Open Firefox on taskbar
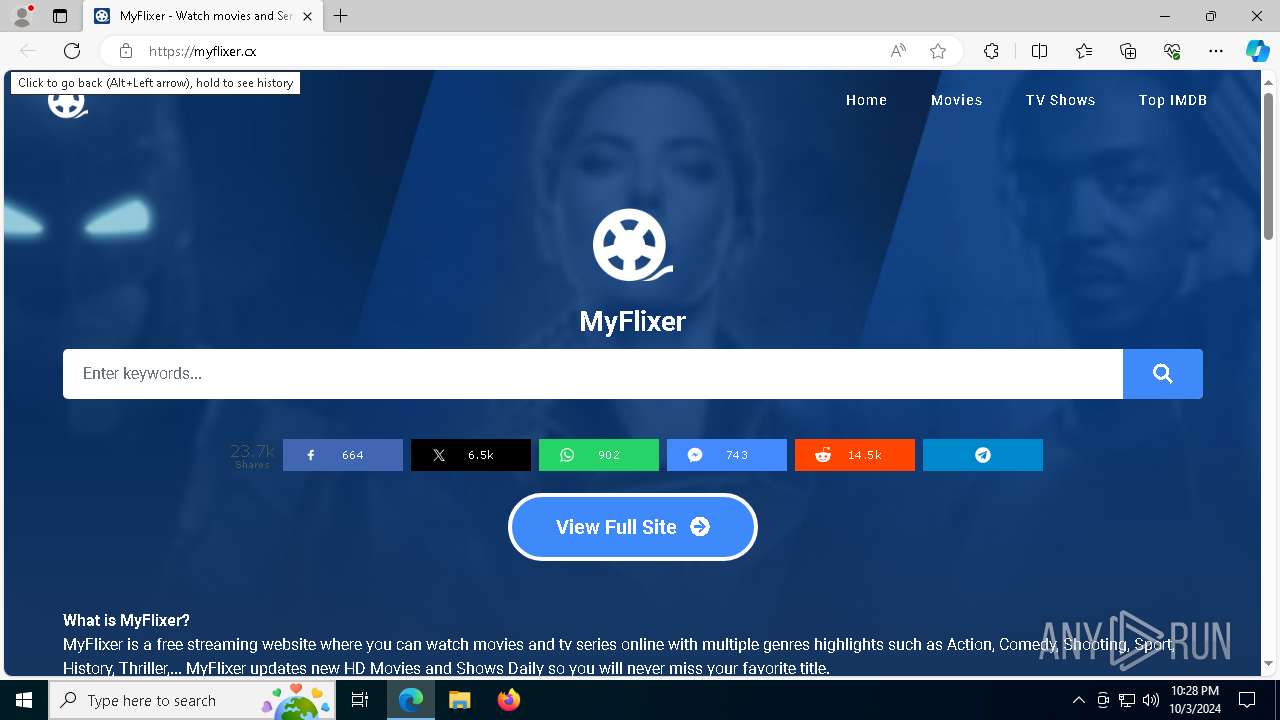1280x720 pixels. pos(508,700)
